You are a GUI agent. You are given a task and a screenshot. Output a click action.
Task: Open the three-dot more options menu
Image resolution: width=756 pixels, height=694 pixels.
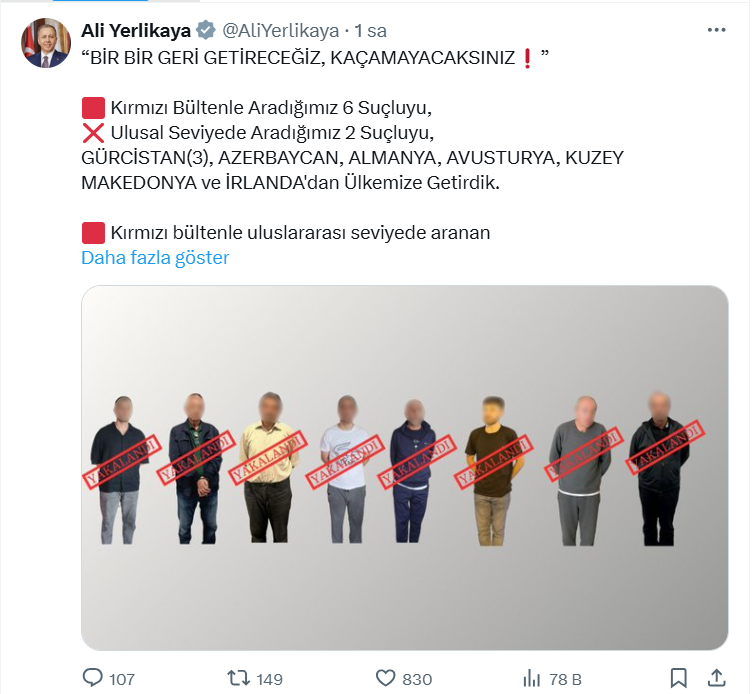[x=716, y=30]
